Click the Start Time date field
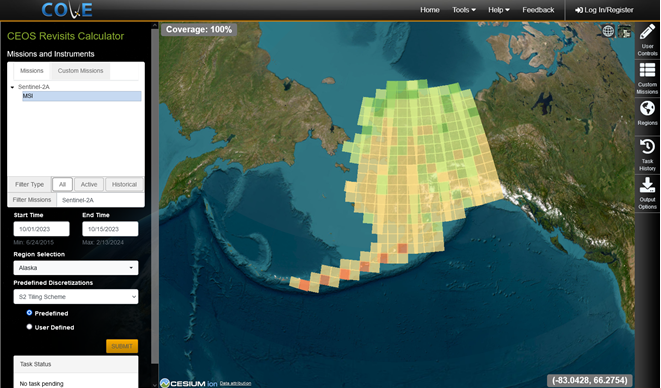 click(x=41, y=229)
